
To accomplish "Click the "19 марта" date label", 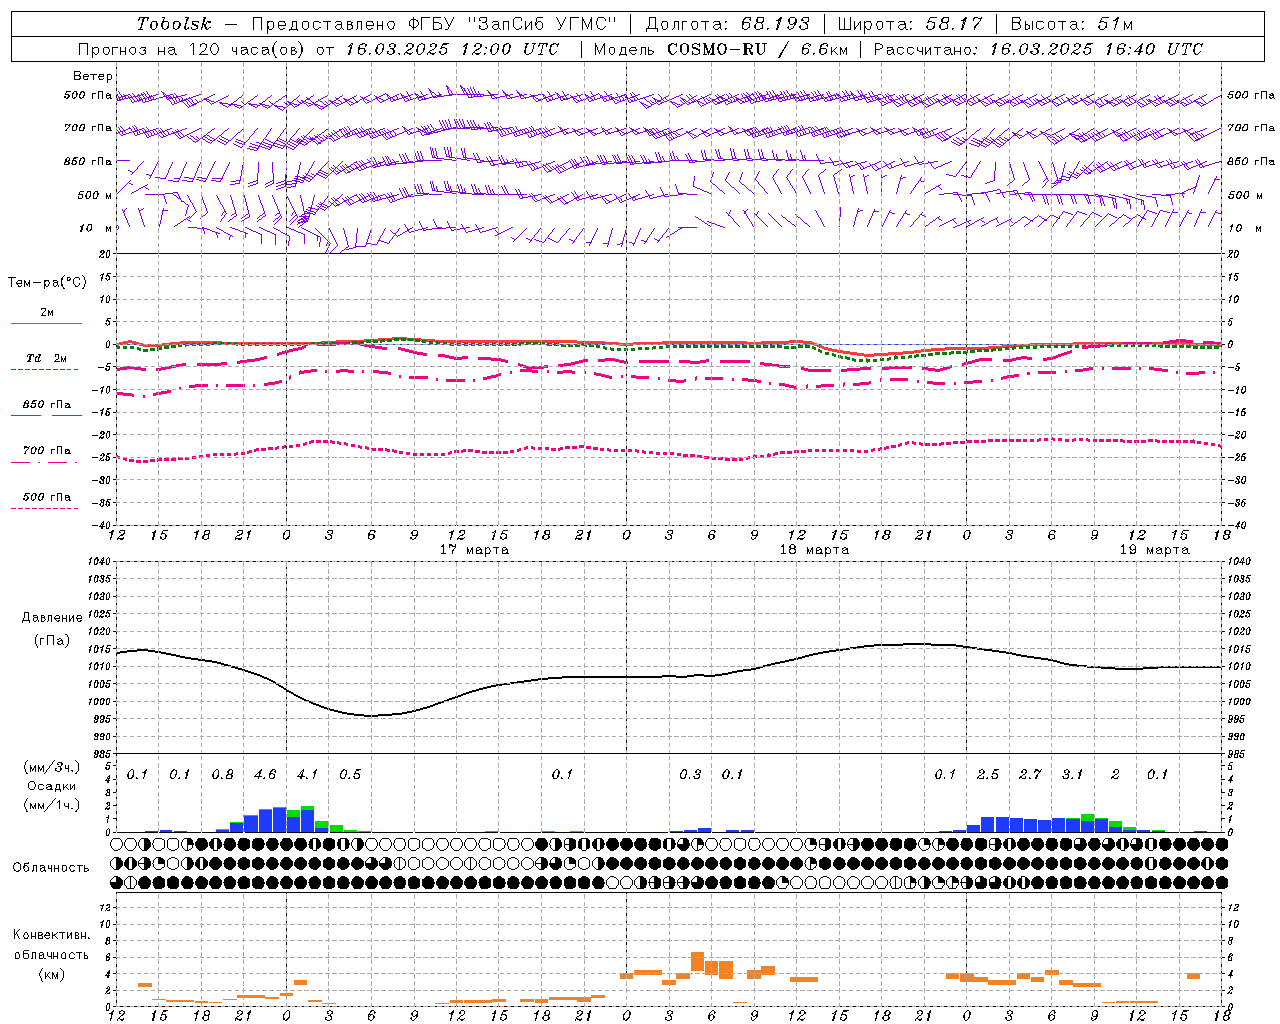I will pyautogui.click(x=1154, y=550).
